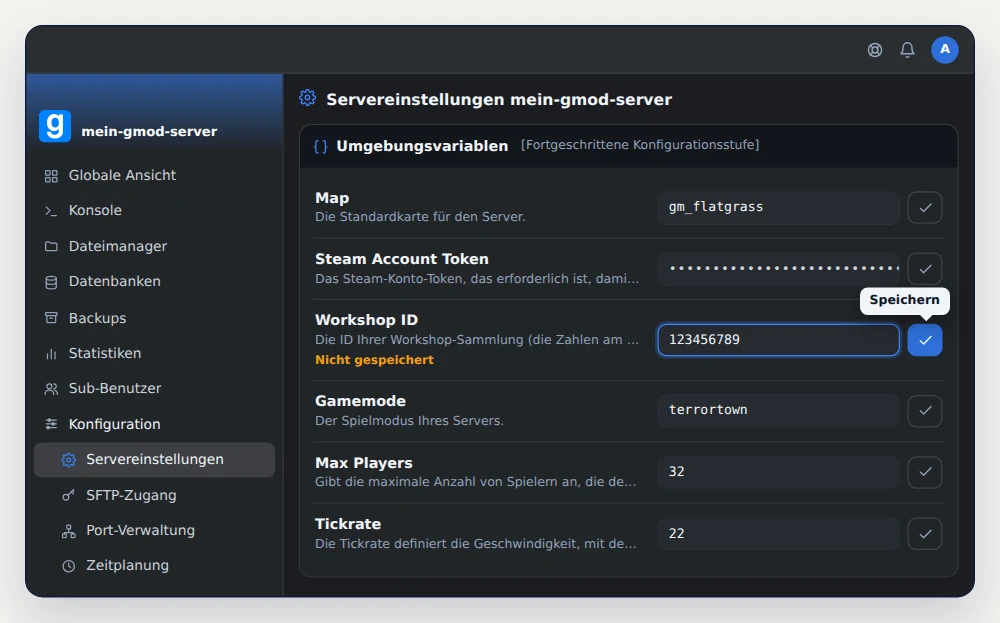Collapse the Konfiguration menu group
This screenshot has width=1000, height=623.
click(154, 424)
